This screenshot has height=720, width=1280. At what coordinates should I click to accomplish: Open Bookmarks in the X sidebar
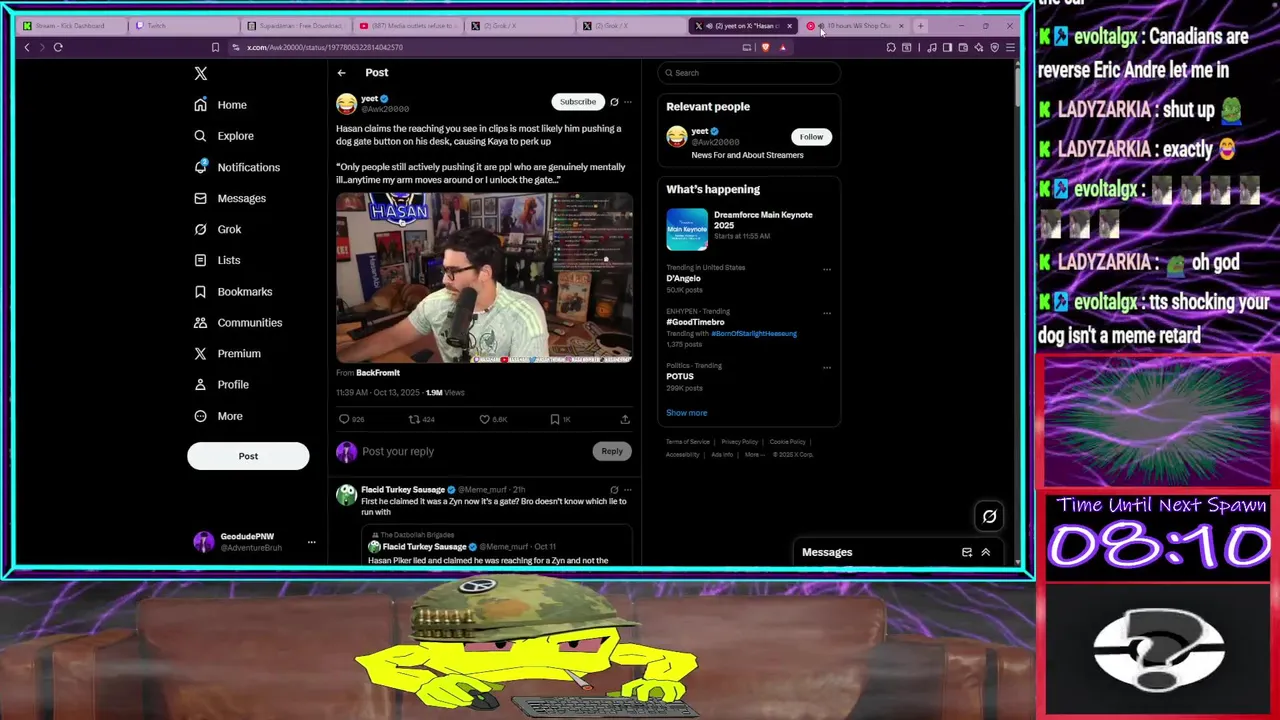click(233, 291)
